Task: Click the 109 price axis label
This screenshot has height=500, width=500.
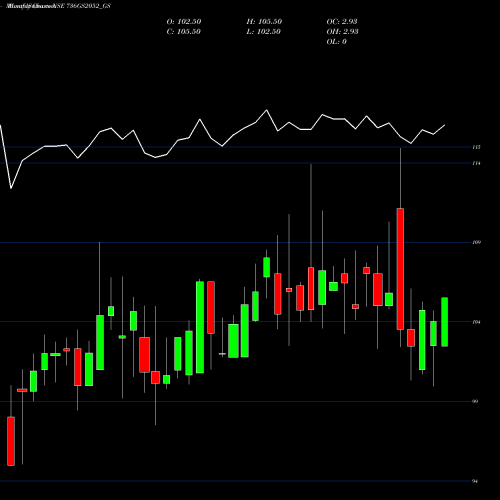Action: click(476, 243)
